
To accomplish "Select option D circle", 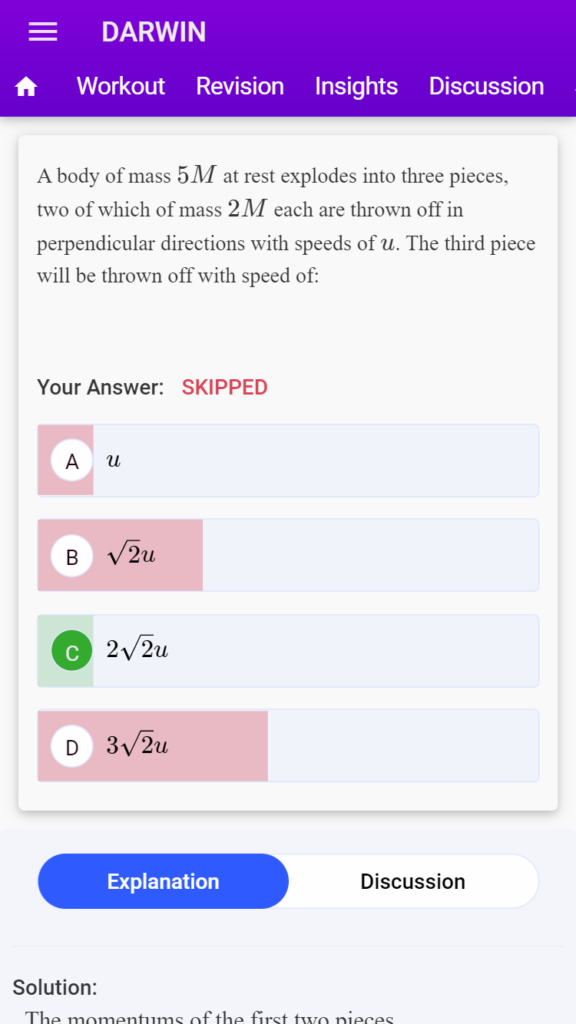I will pos(72,746).
